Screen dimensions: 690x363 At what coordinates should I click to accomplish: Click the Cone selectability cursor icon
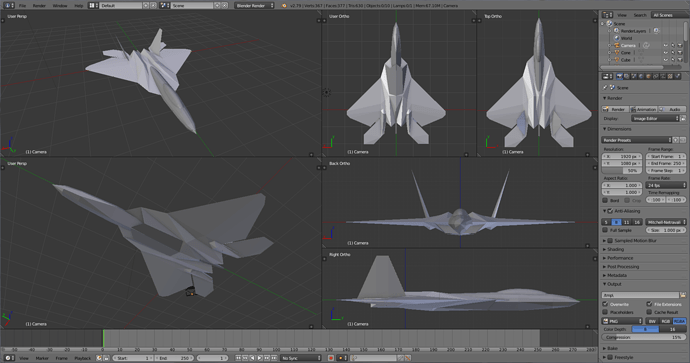(673, 52)
